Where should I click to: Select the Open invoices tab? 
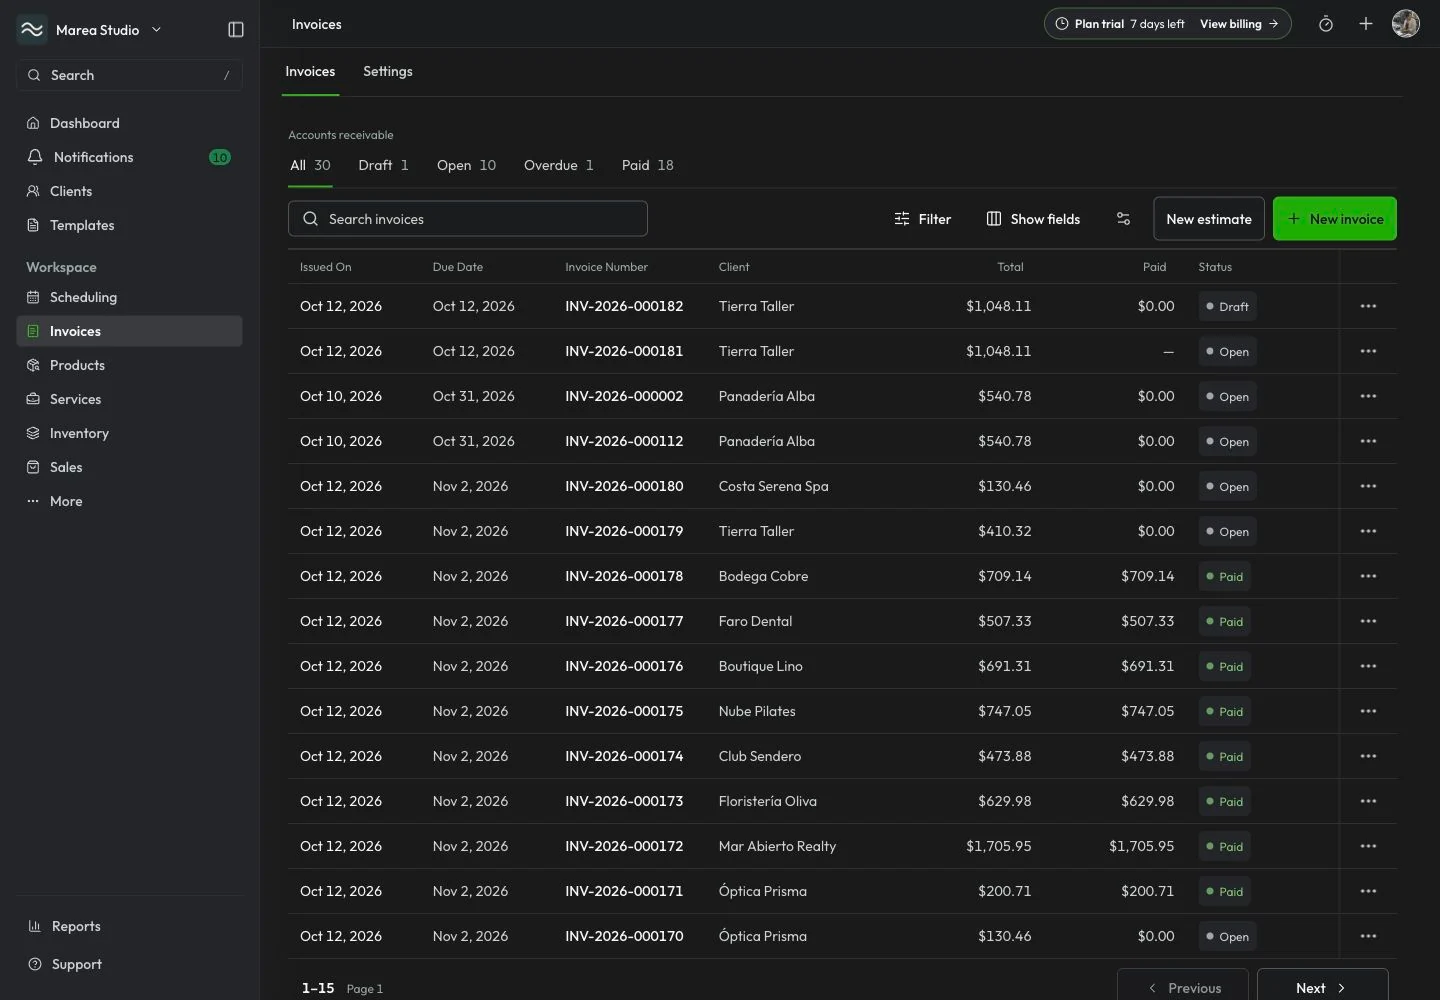pos(466,166)
